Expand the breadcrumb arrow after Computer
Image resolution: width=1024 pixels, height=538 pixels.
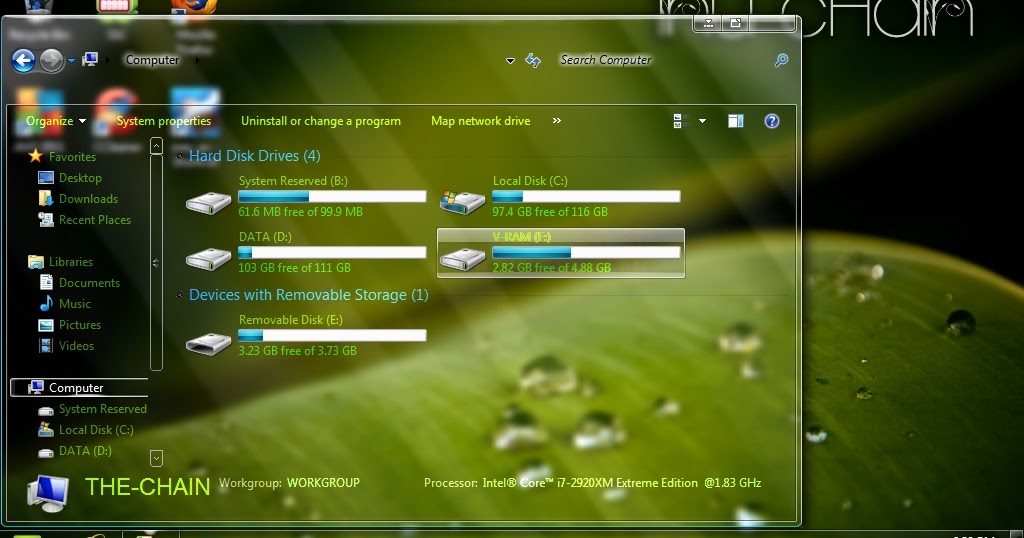tap(197, 60)
